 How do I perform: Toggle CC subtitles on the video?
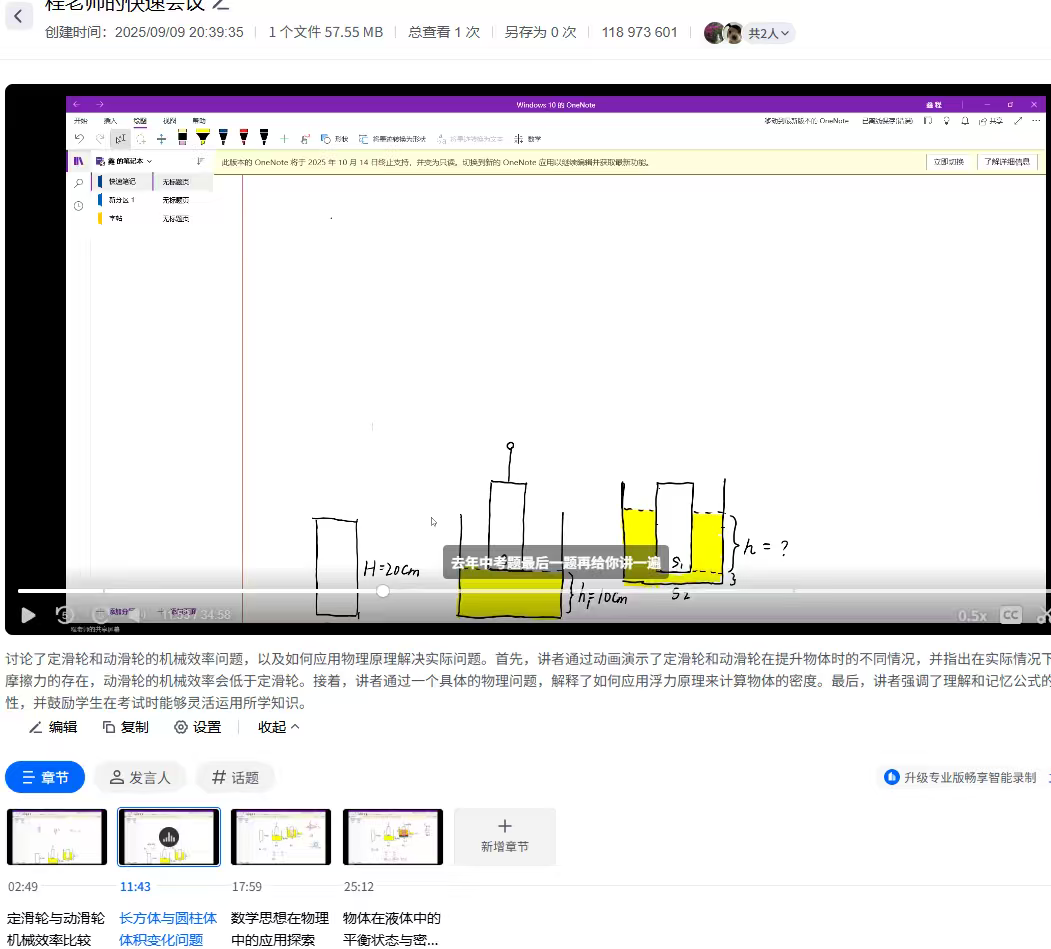[x=1011, y=615]
